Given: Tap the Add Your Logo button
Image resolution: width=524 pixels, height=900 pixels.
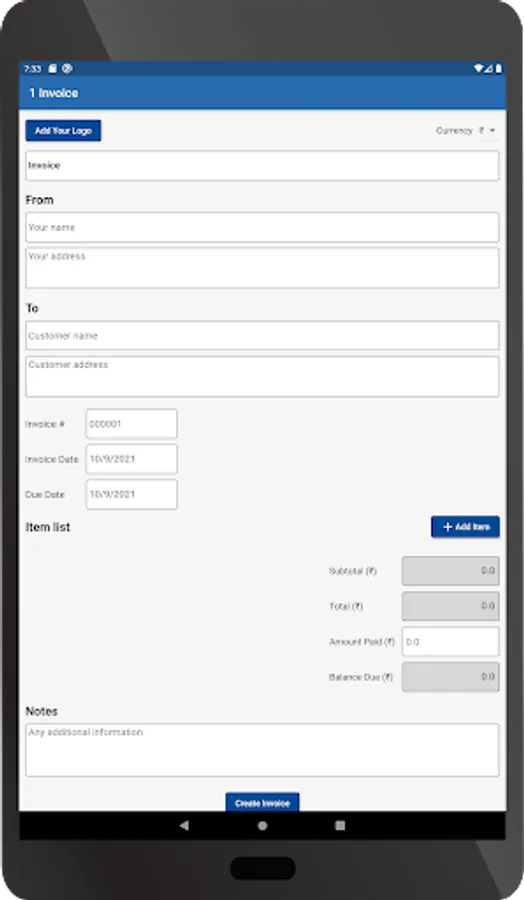Looking at the screenshot, I should [x=63, y=130].
